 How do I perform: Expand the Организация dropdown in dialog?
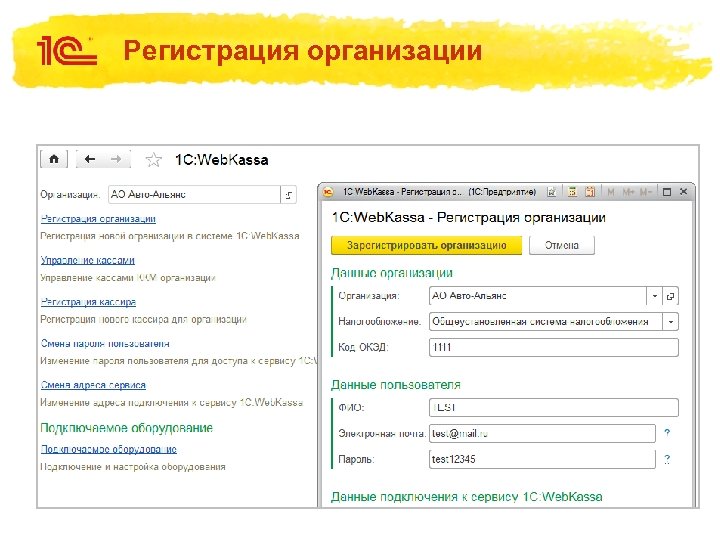pos(654,296)
